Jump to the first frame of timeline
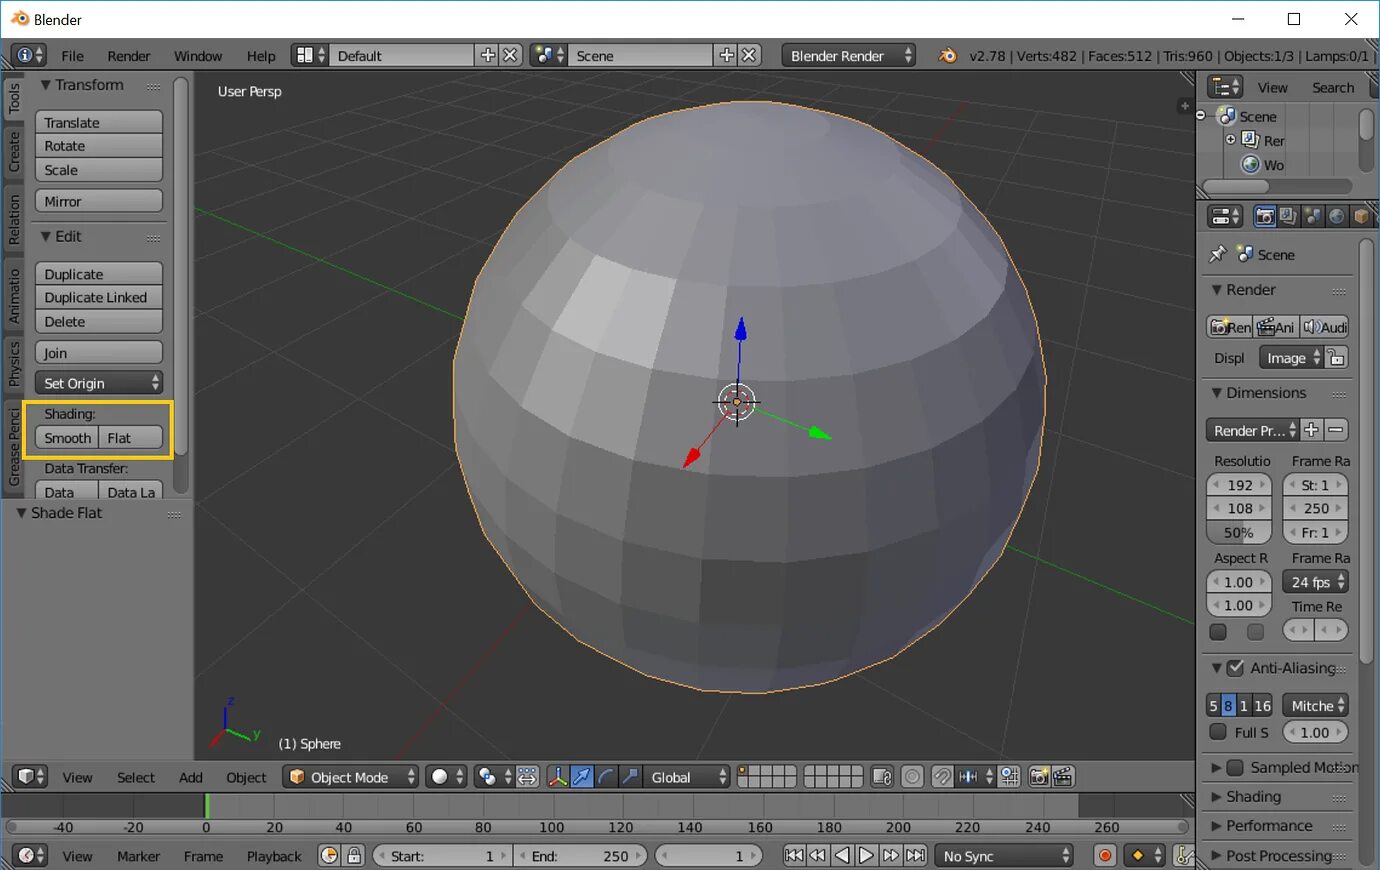This screenshot has height=870, width=1380. pos(794,856)
